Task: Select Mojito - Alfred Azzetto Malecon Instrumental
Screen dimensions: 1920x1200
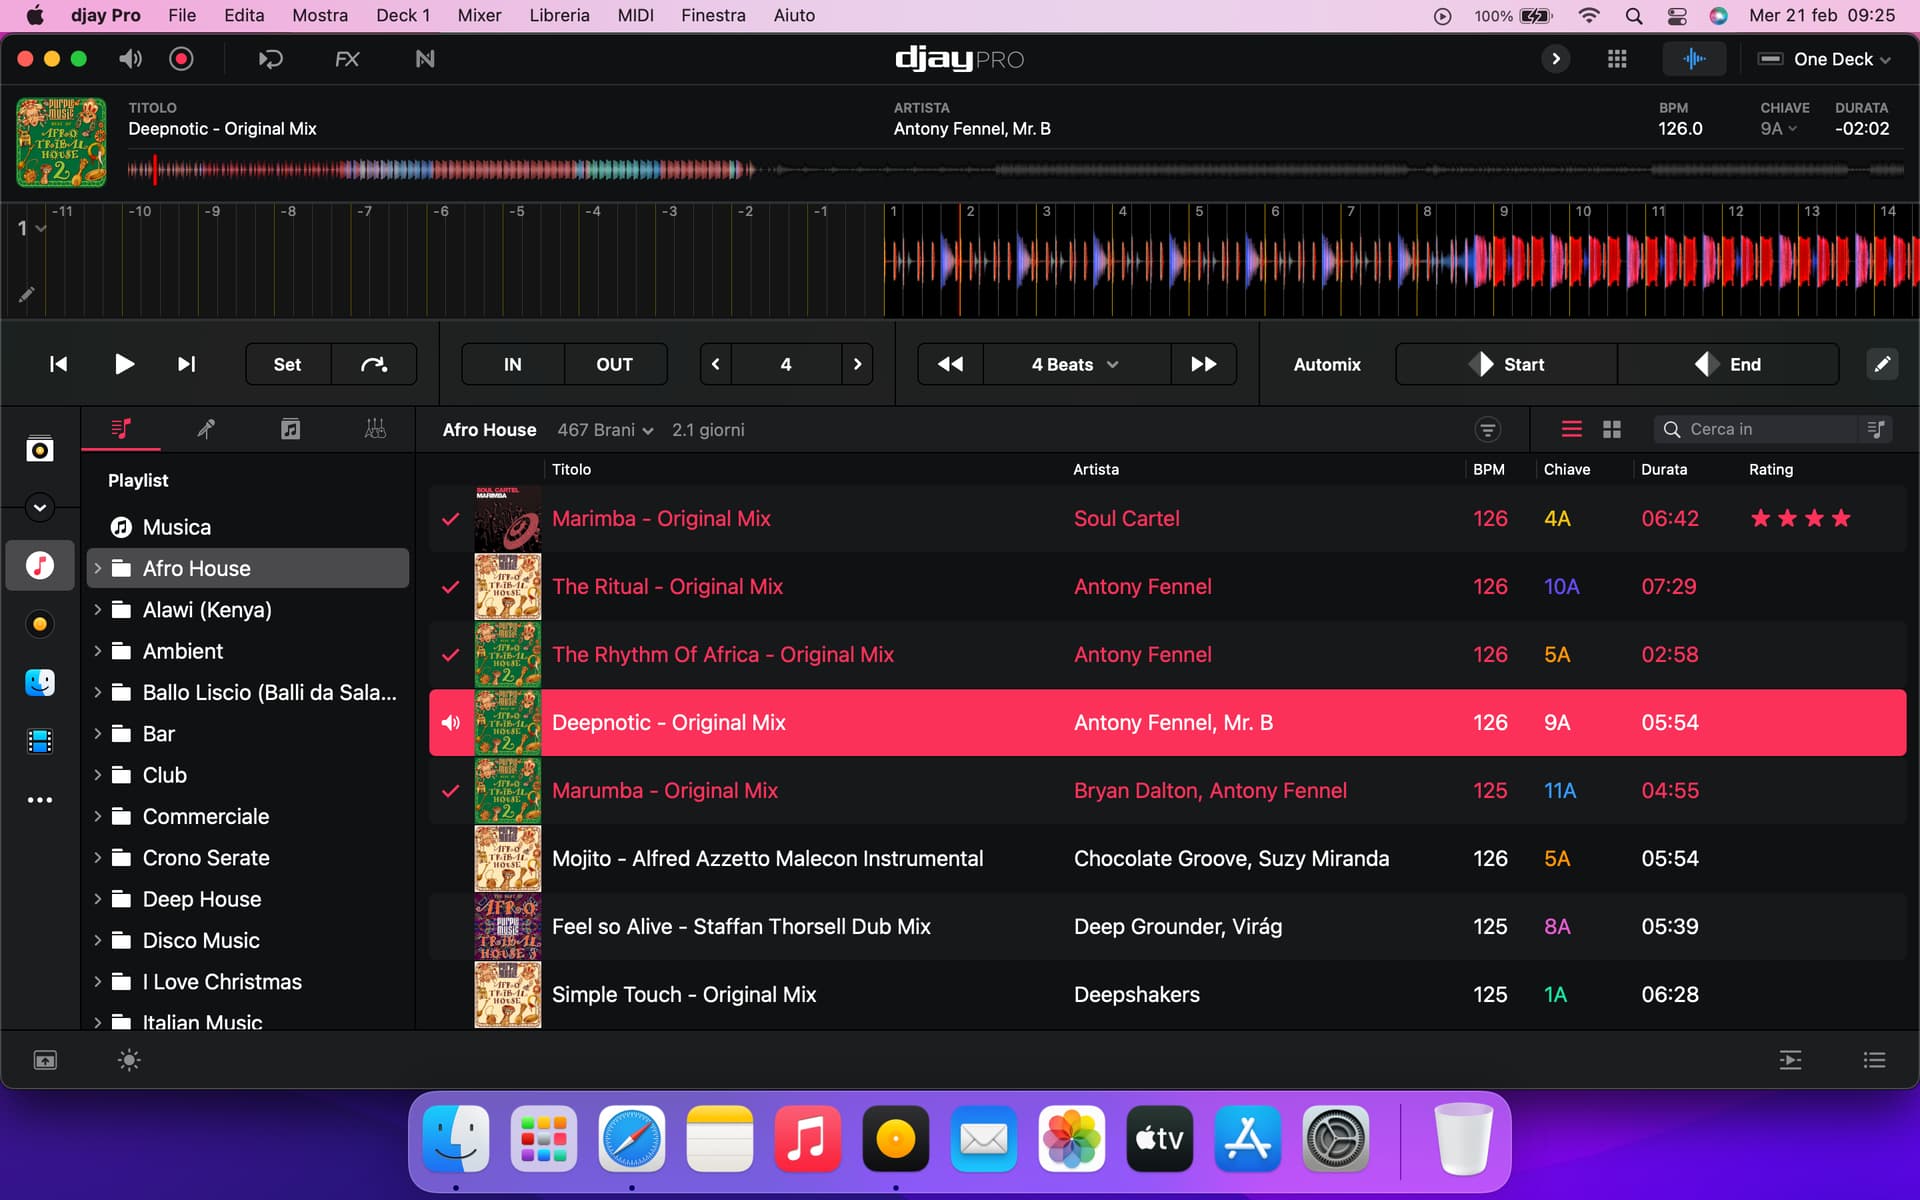Action: (1168, 858)
